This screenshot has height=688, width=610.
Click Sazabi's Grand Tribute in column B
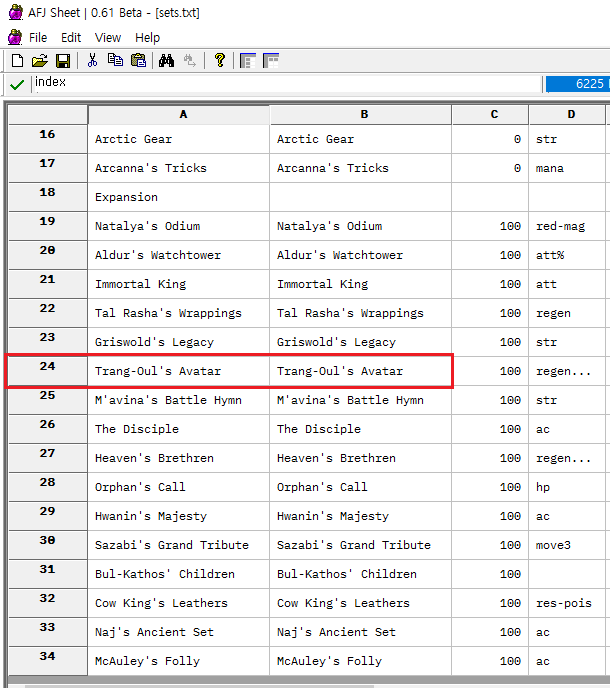click(x=360, y=545)
